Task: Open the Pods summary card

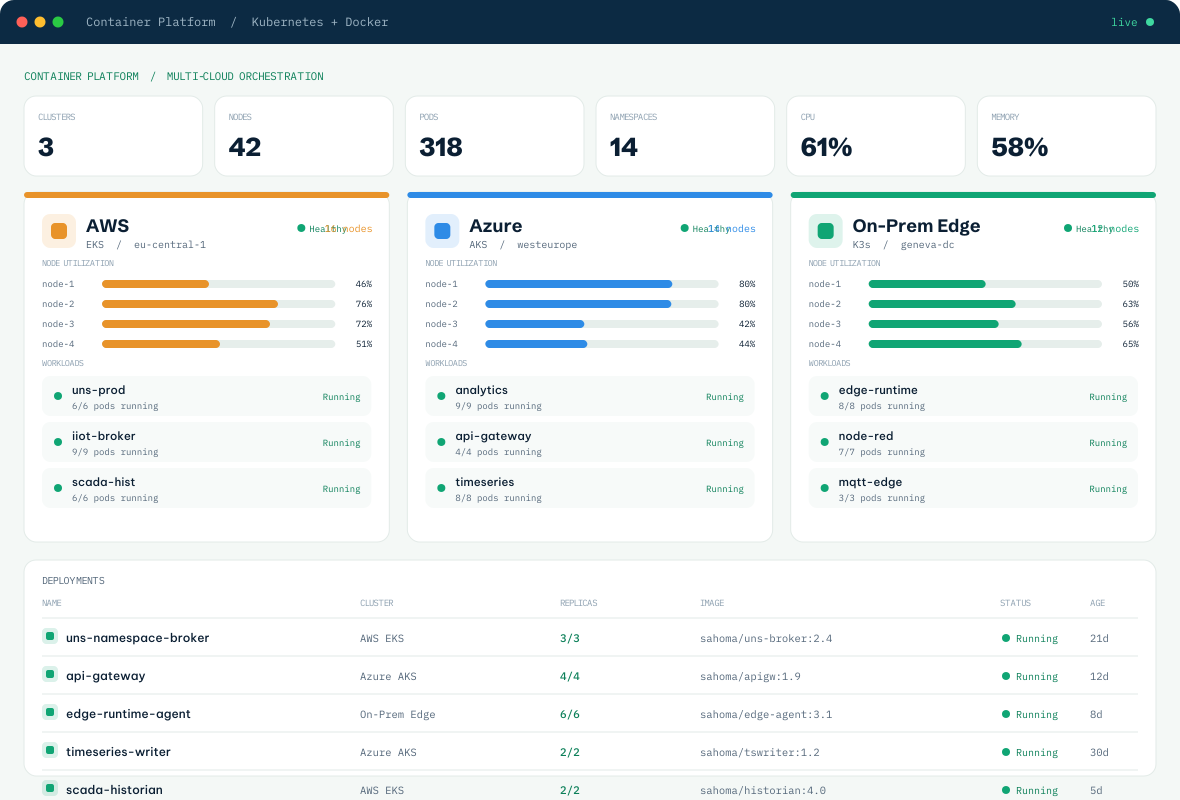Action: [x=494, y=136]
